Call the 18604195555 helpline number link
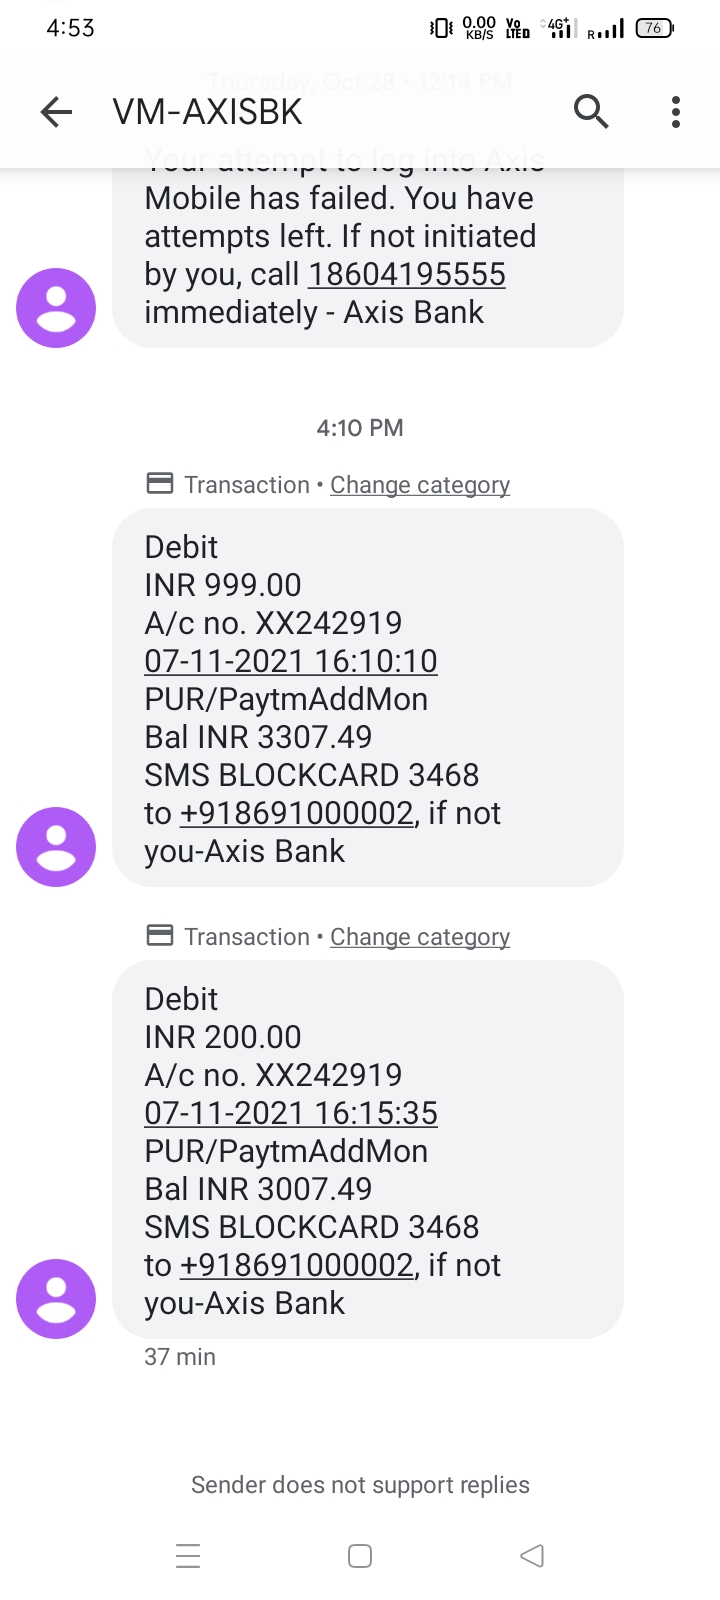The width and height of the screenshot is (720, 1600). tap(407, 275)
